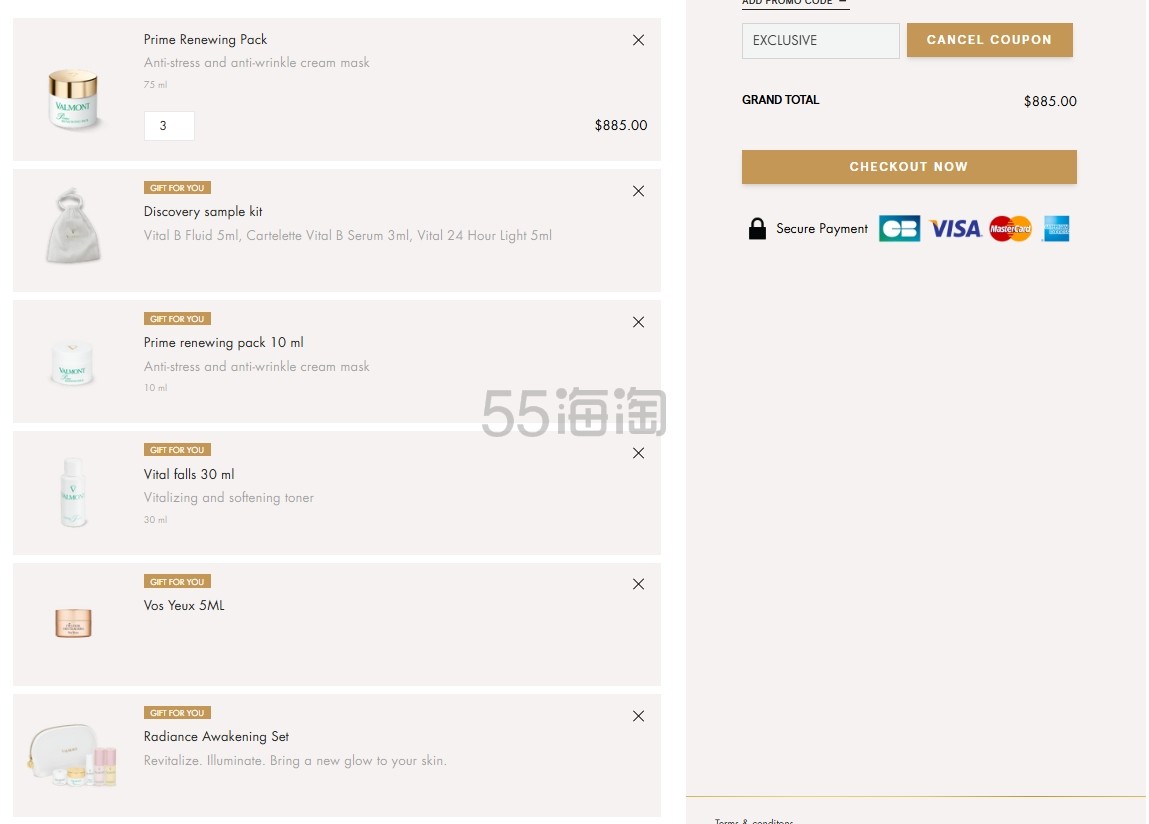Image resolution: width=1149 pixels, height=824 pixels.
Task: Edit the Prime Renewing Pack quantity field
Action: tap(169, 126)
